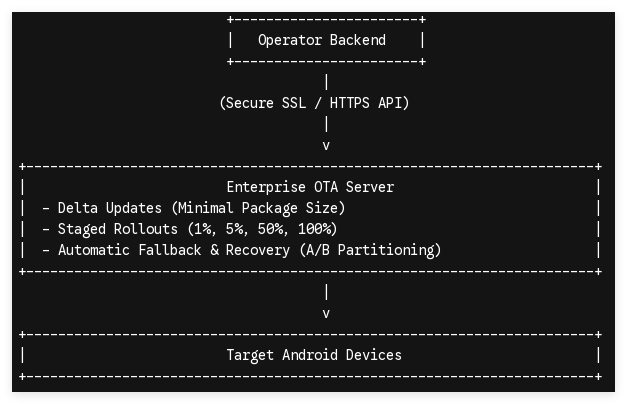Click the 1% rollout percentage
This screenshot has height=404, width=627.
(202, 229)
